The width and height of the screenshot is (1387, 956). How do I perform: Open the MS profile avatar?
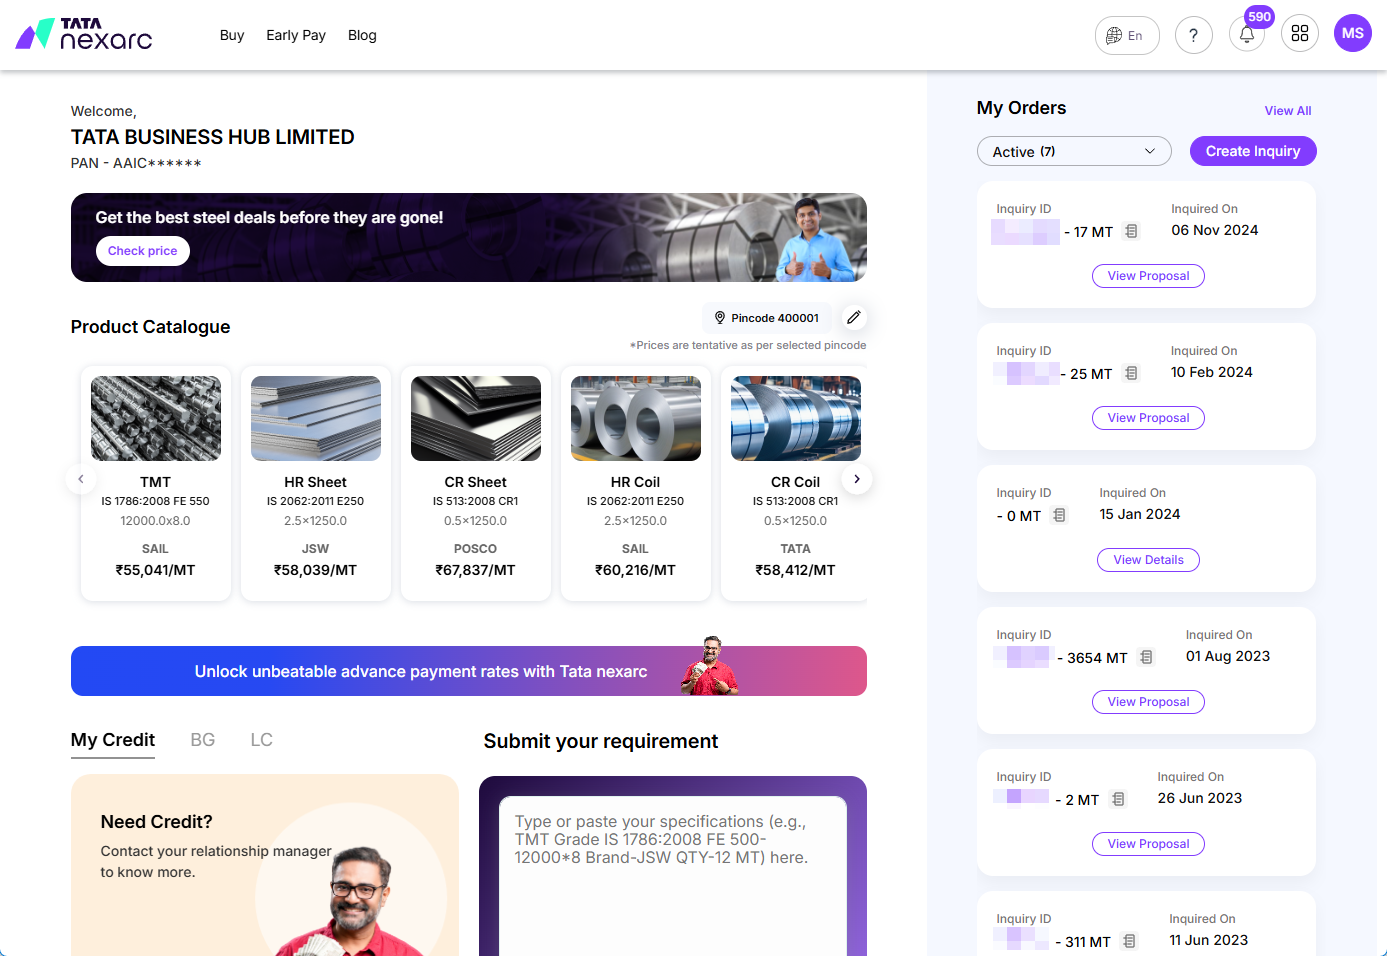[x=1353, y=33]
